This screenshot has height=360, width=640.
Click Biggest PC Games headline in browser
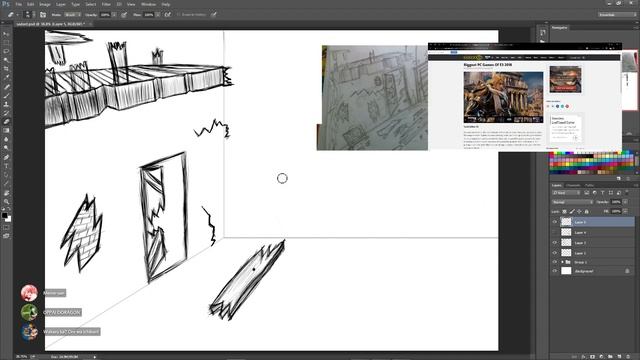click(x=488, y=64)
